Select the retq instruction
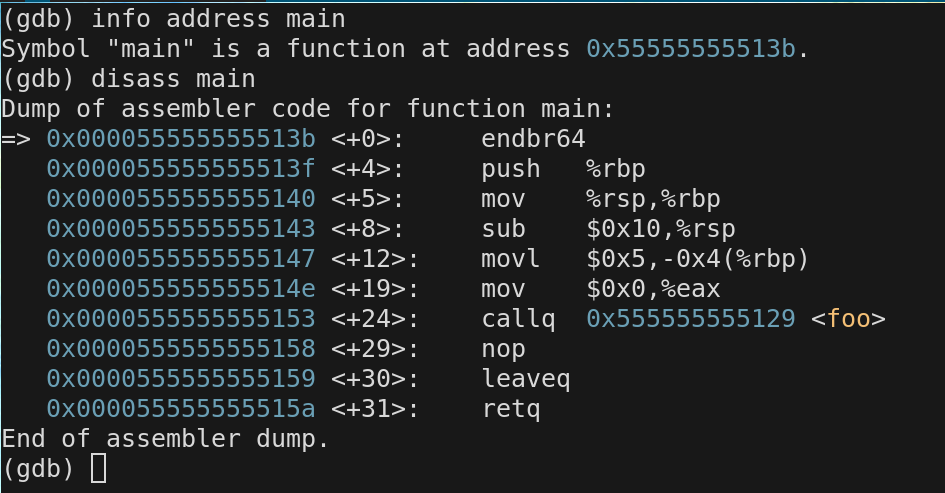 click(x=512, y=409)
